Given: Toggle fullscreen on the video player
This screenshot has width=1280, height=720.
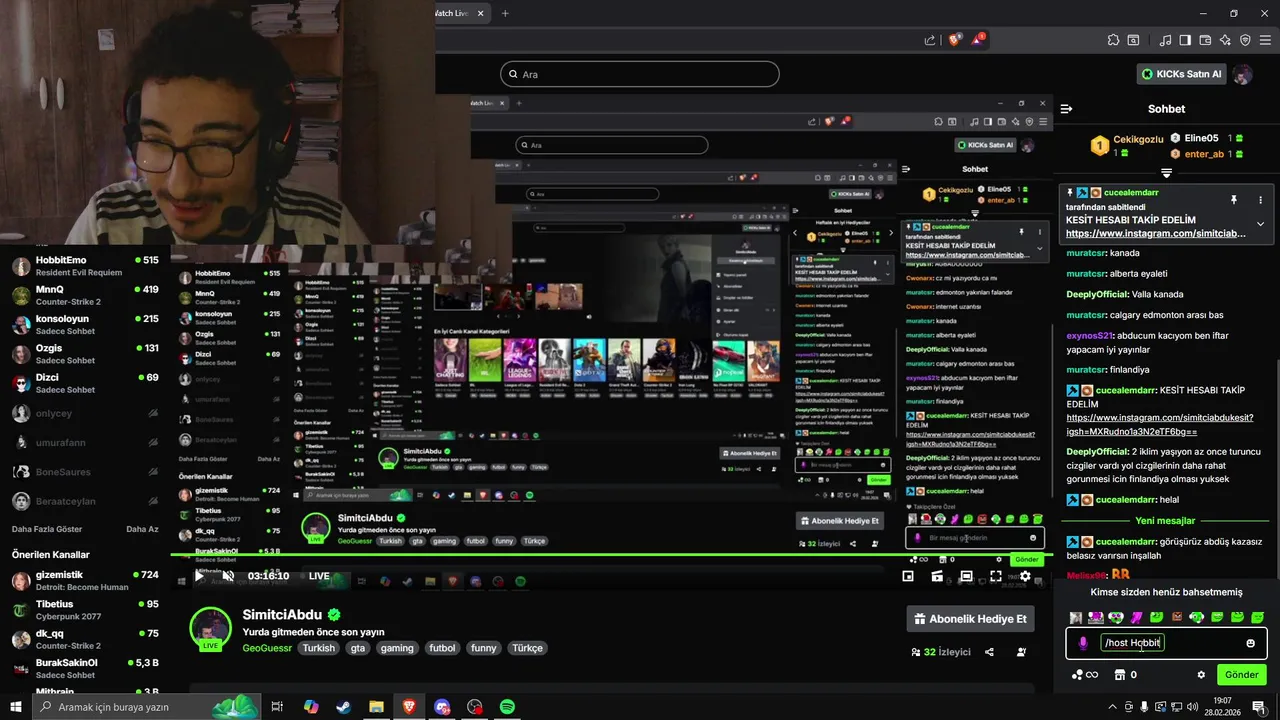Looking at the screenshot, I should (996, 576).
